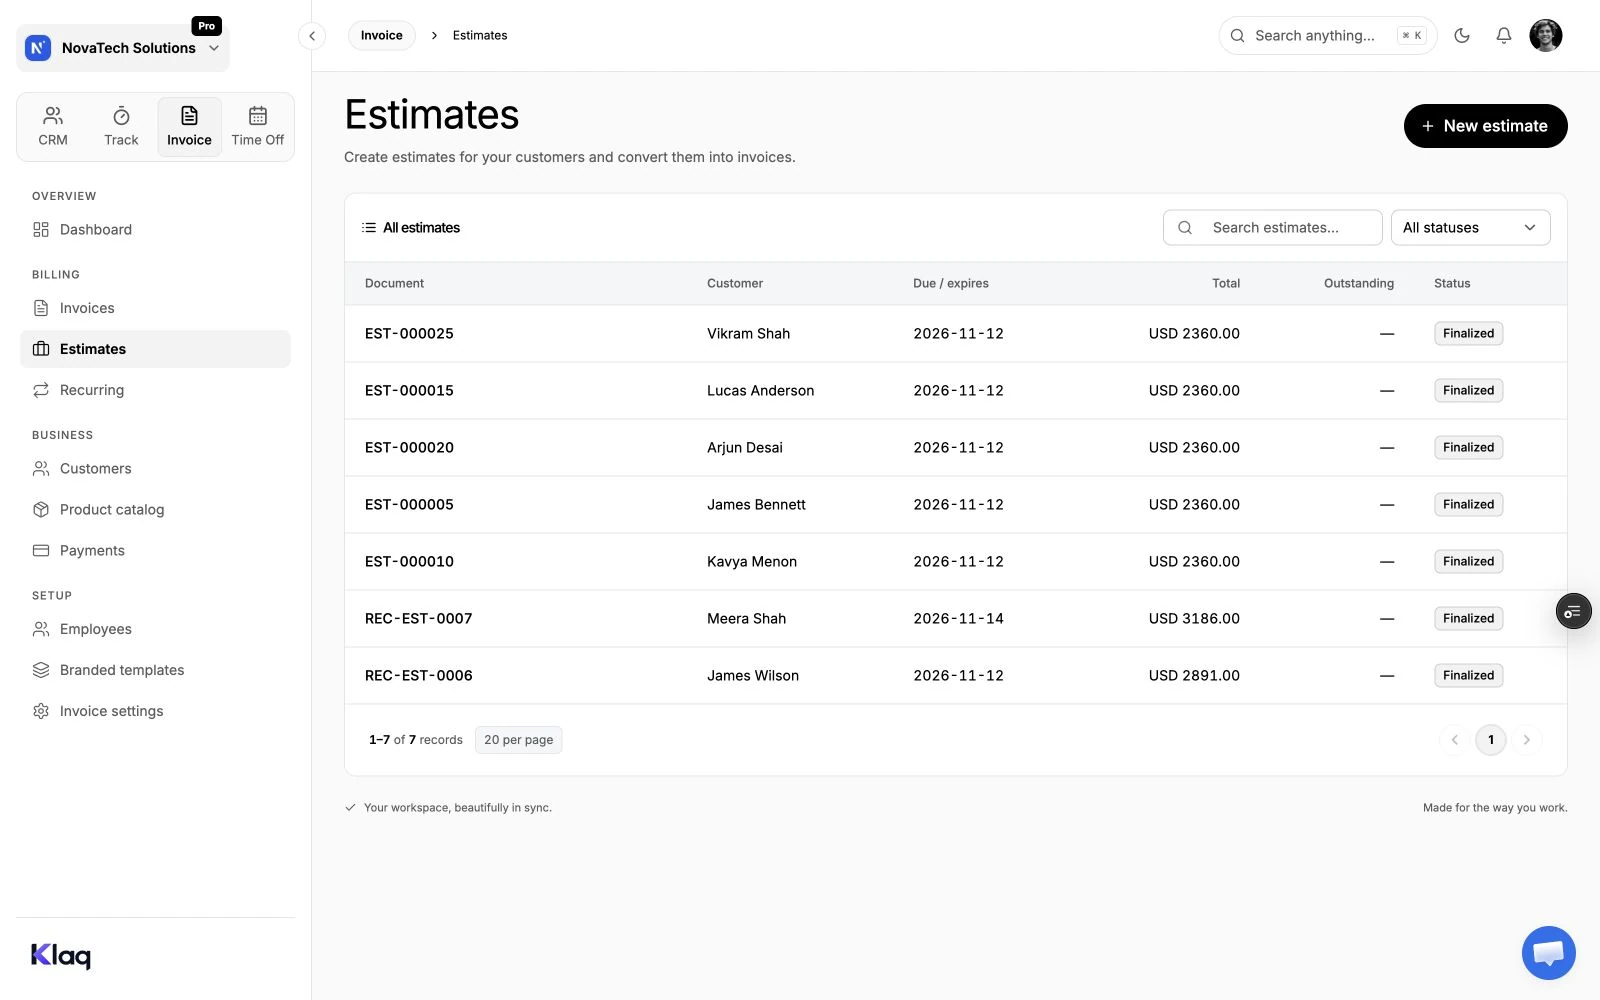The width and height of the screenshot is (1600, 1000).
Task: Open the Product catalog
Action: point(155,510)
